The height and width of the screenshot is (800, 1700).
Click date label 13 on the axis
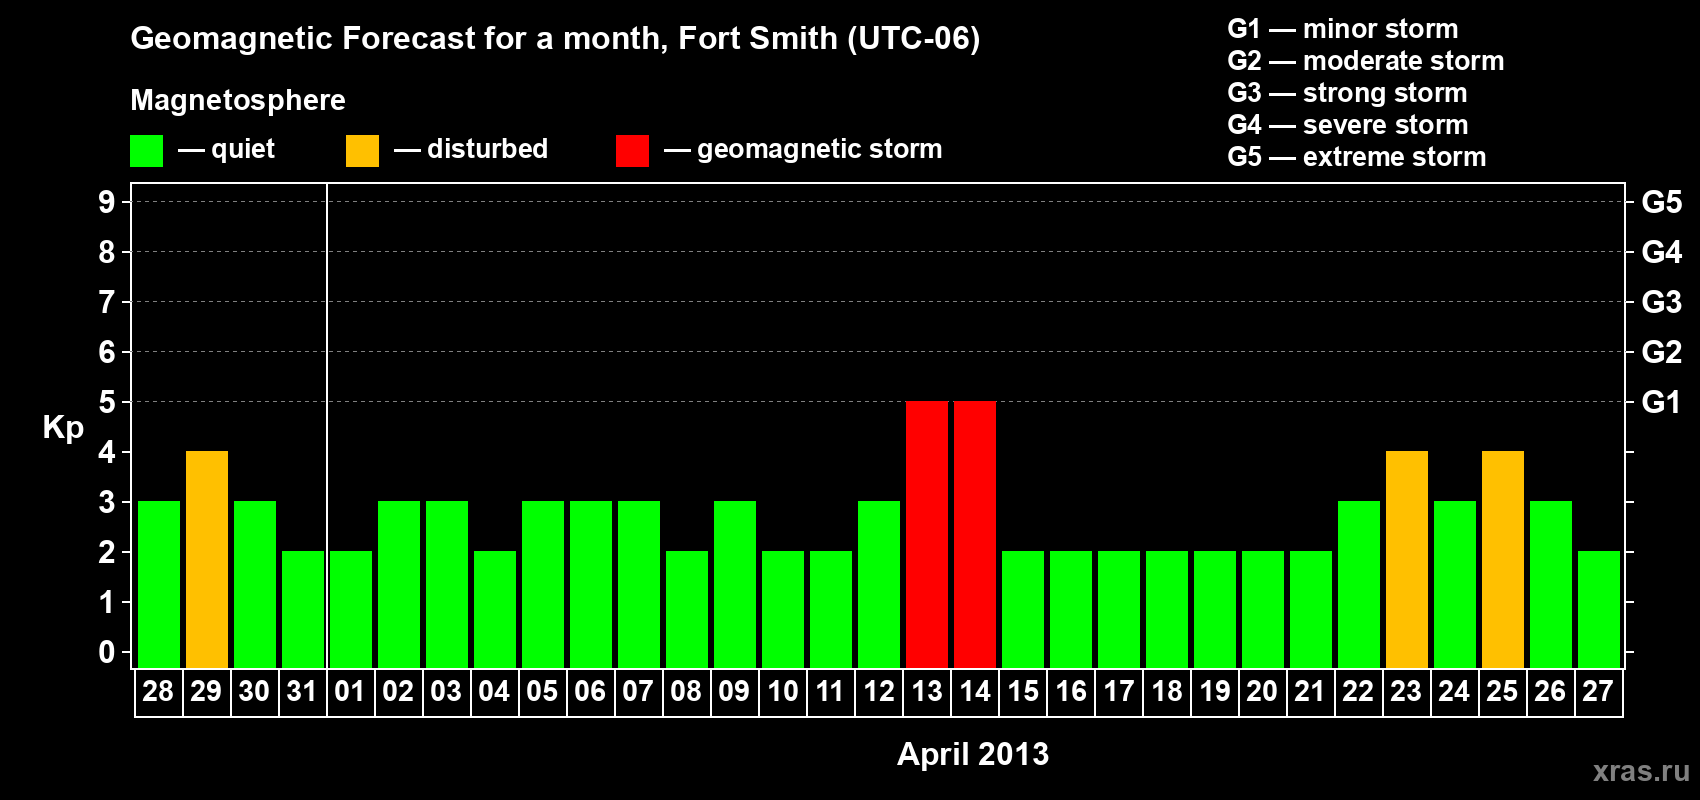tap(927, 692)
